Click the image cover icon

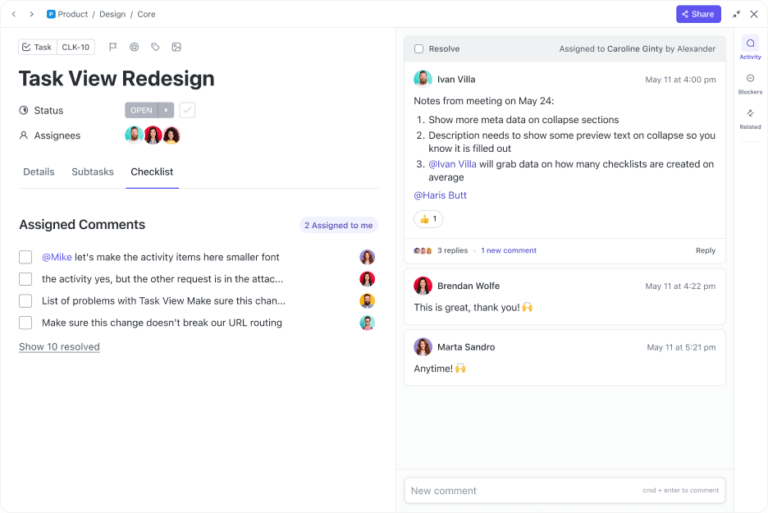(176, 47)
